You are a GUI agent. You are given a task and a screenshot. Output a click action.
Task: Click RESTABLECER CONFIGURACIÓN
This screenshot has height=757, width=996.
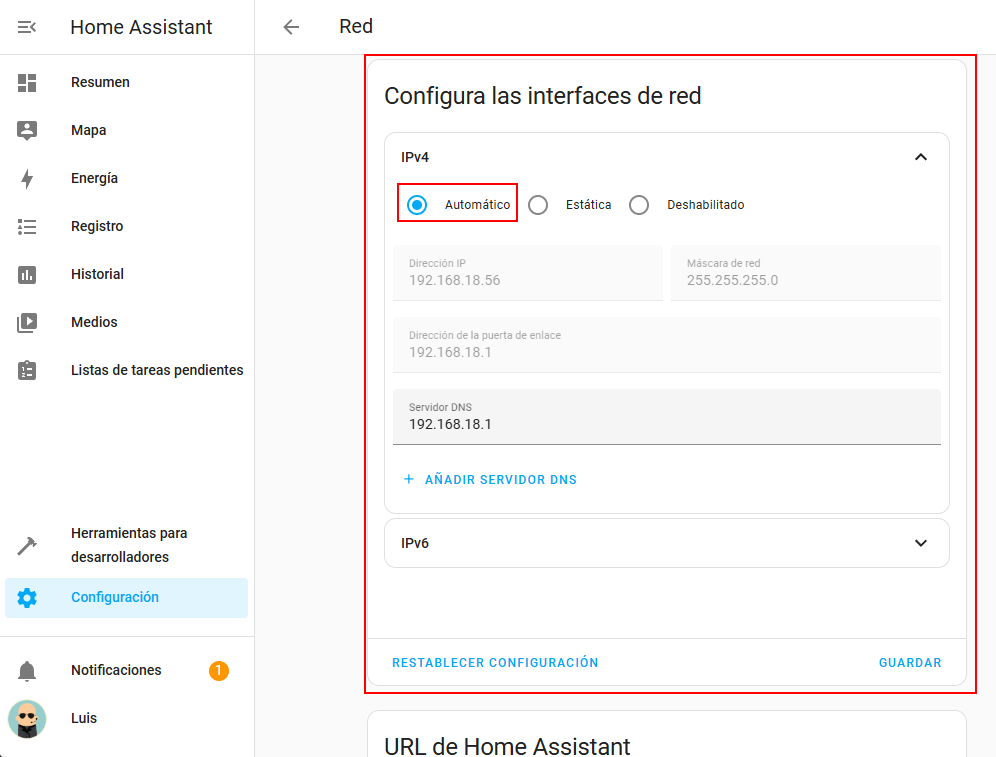point(495,663)
